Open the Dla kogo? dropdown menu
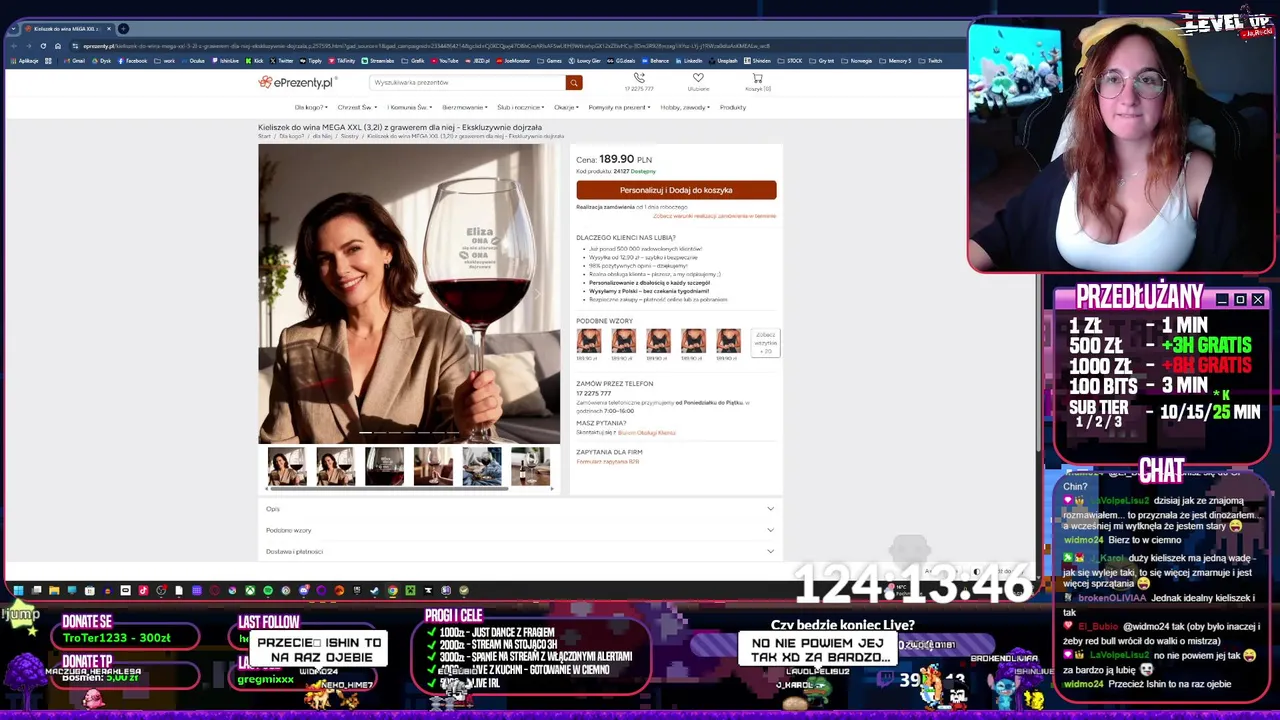The width and height of the screenshot is (1280, 720). [310, 107]
